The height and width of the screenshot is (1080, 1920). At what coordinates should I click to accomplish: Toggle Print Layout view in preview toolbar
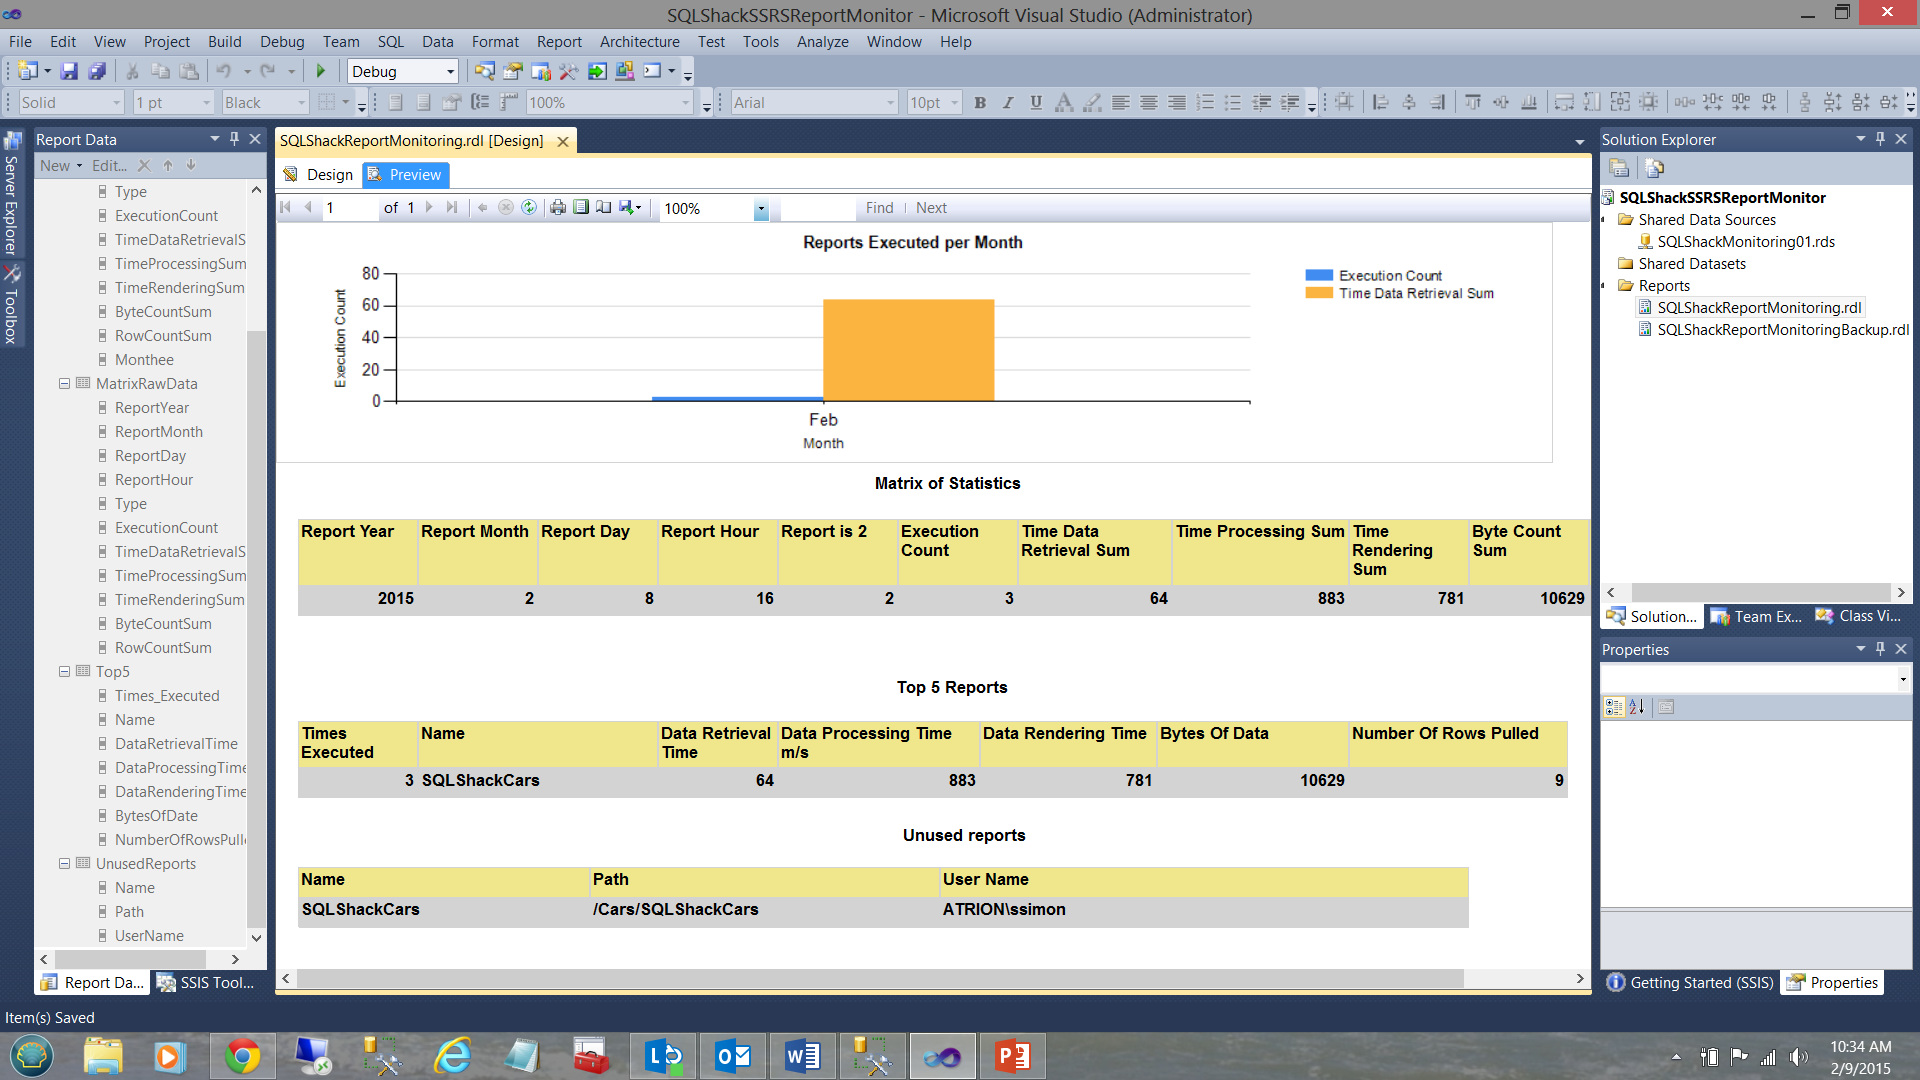581,208
